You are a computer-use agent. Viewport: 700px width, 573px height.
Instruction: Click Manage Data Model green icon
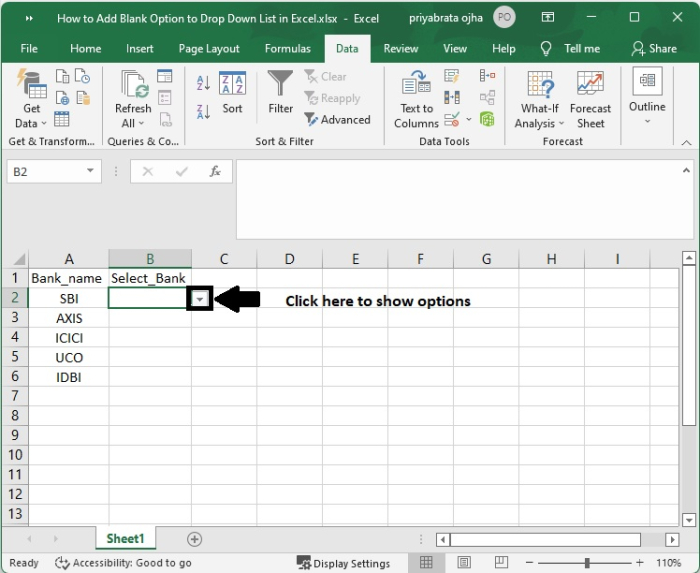coord(487,119)
